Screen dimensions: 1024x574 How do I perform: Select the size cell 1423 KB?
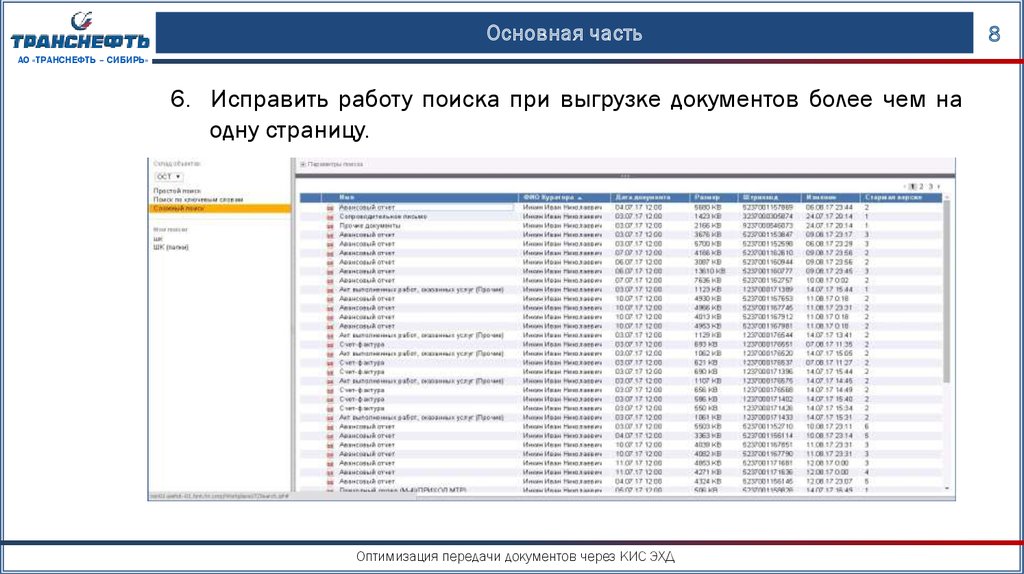click(x=708, y=216)
